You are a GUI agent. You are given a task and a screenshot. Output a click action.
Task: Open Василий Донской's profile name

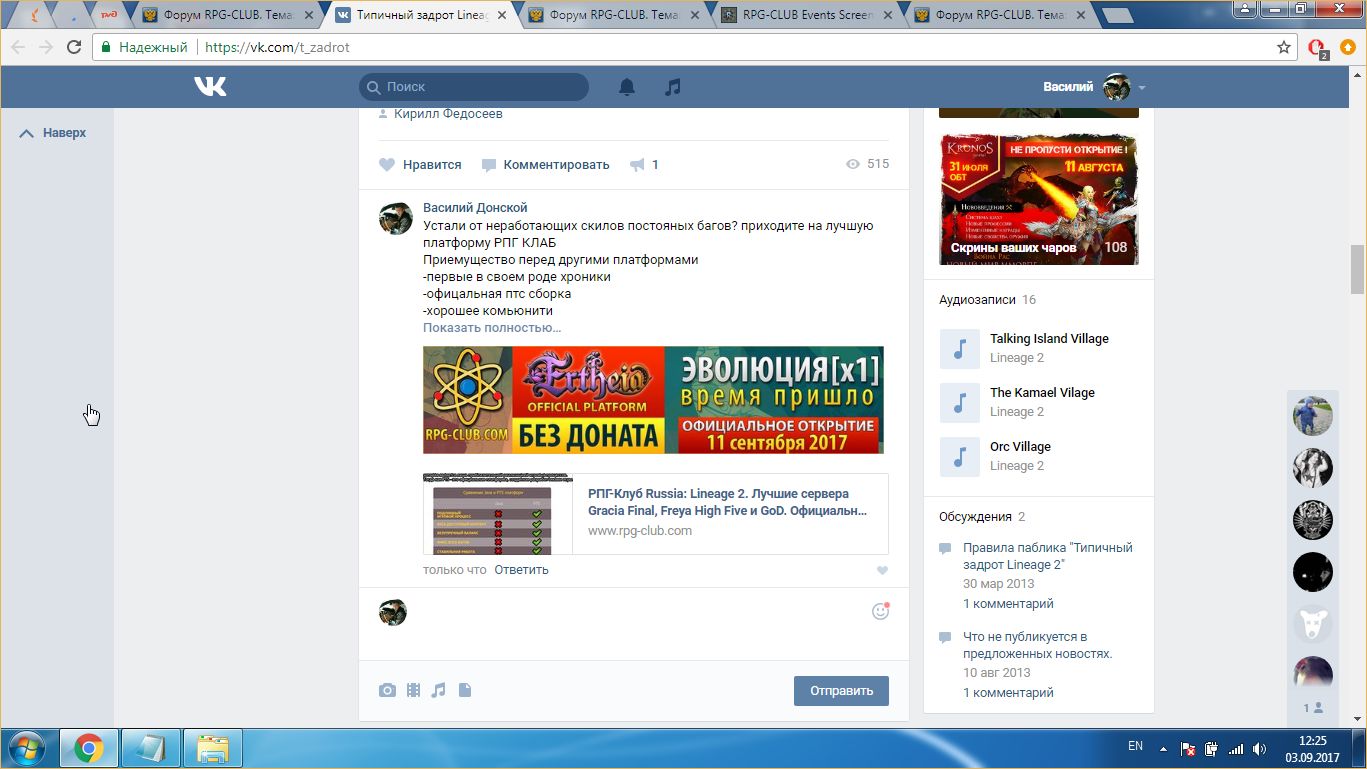pos(475,208)
